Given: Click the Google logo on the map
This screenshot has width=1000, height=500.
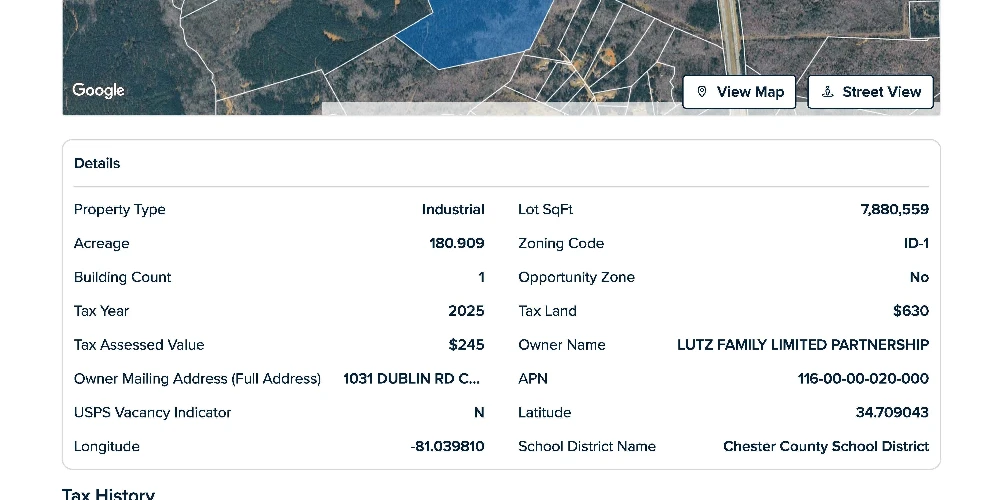Looking at the screenshot, I should tap(98, 91).
